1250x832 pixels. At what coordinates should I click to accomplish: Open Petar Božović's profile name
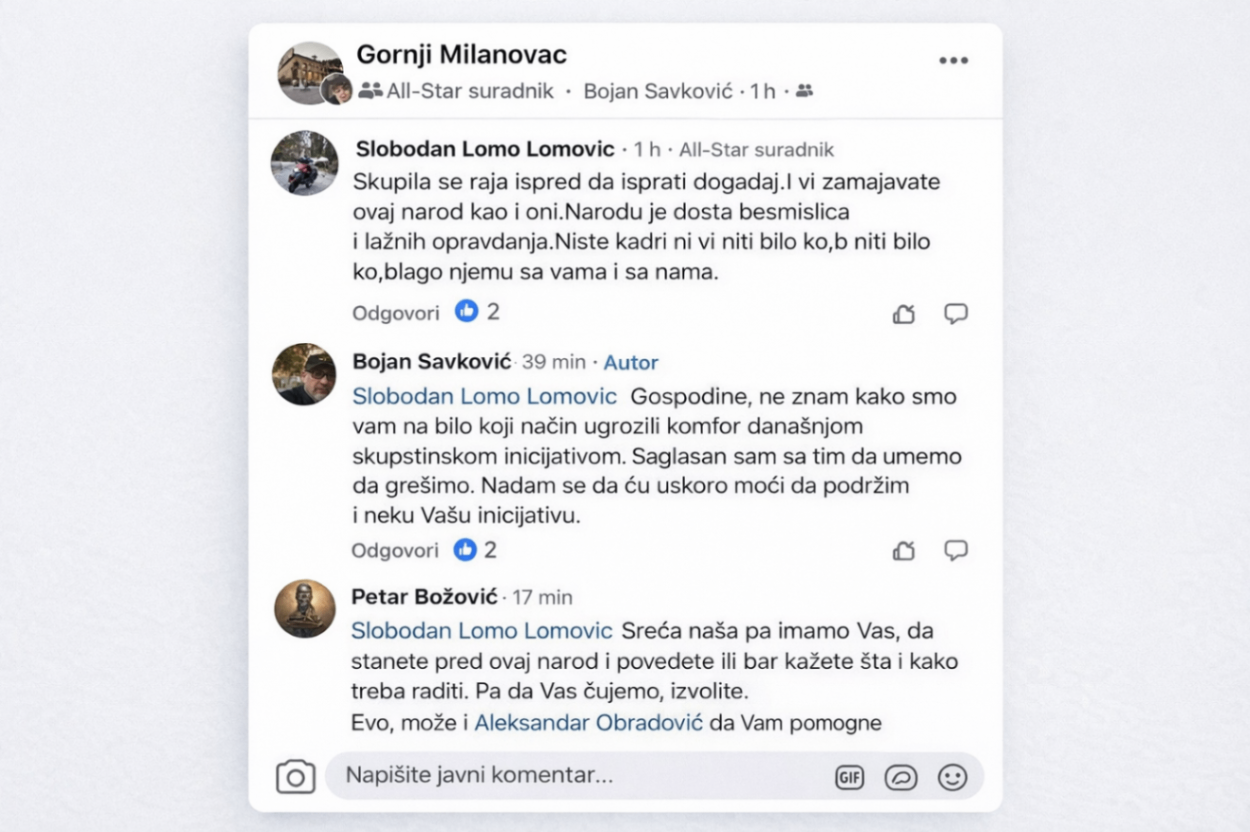click(x=424, y=597)
